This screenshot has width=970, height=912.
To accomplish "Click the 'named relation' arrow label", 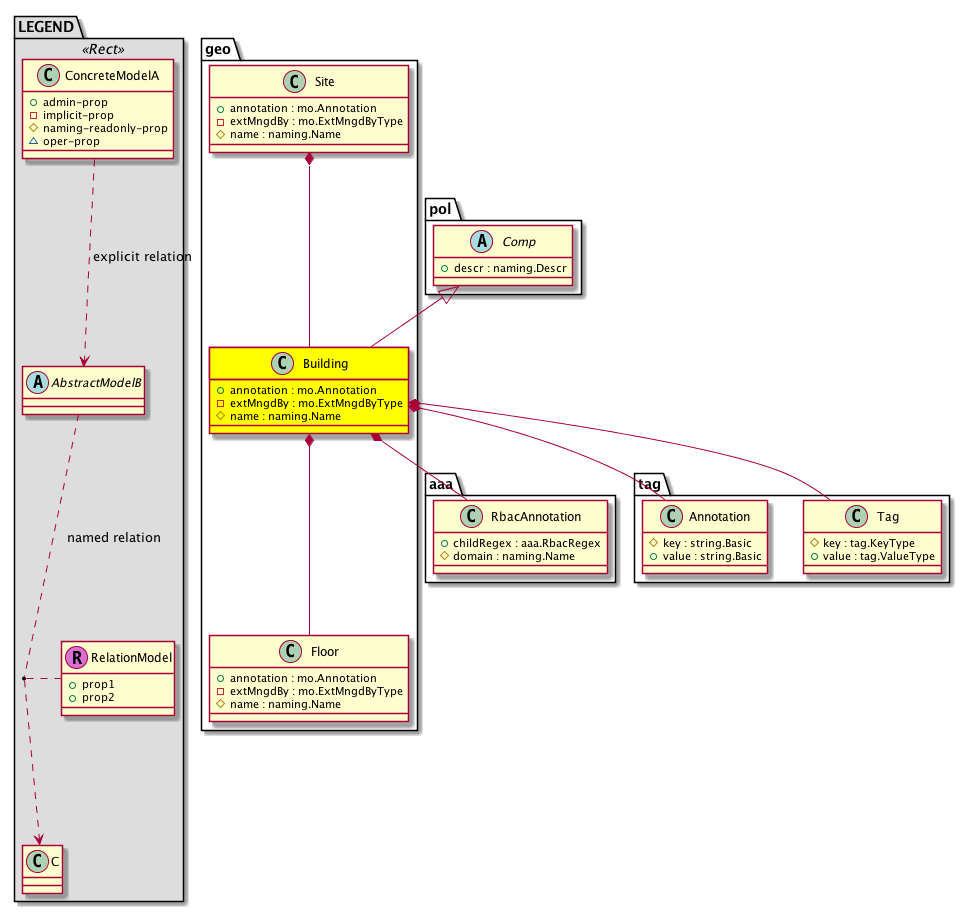I will tap(113, 538).
